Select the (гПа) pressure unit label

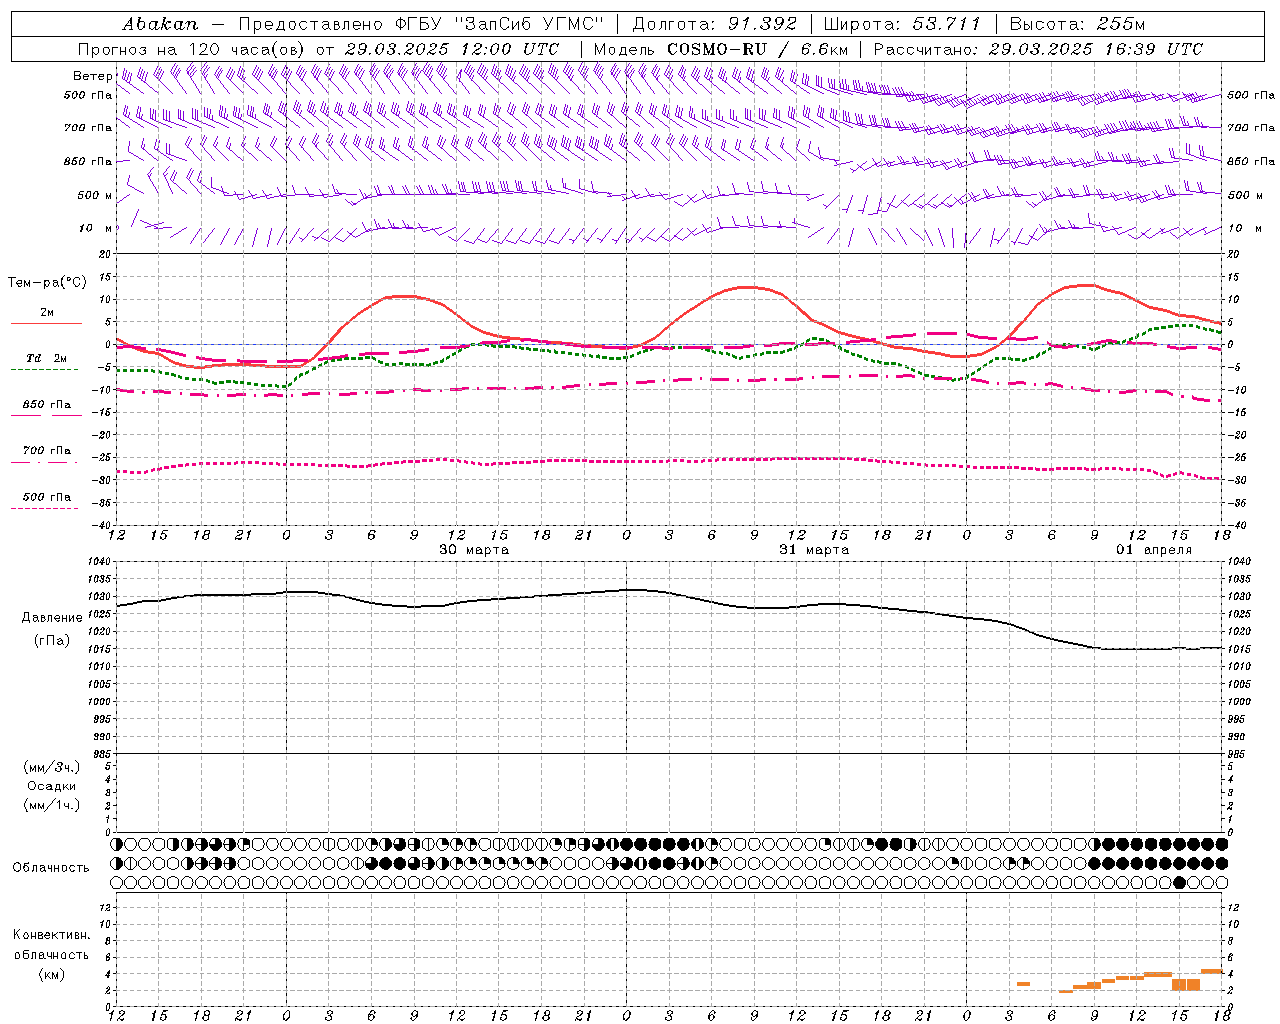(x=52, y=641)
